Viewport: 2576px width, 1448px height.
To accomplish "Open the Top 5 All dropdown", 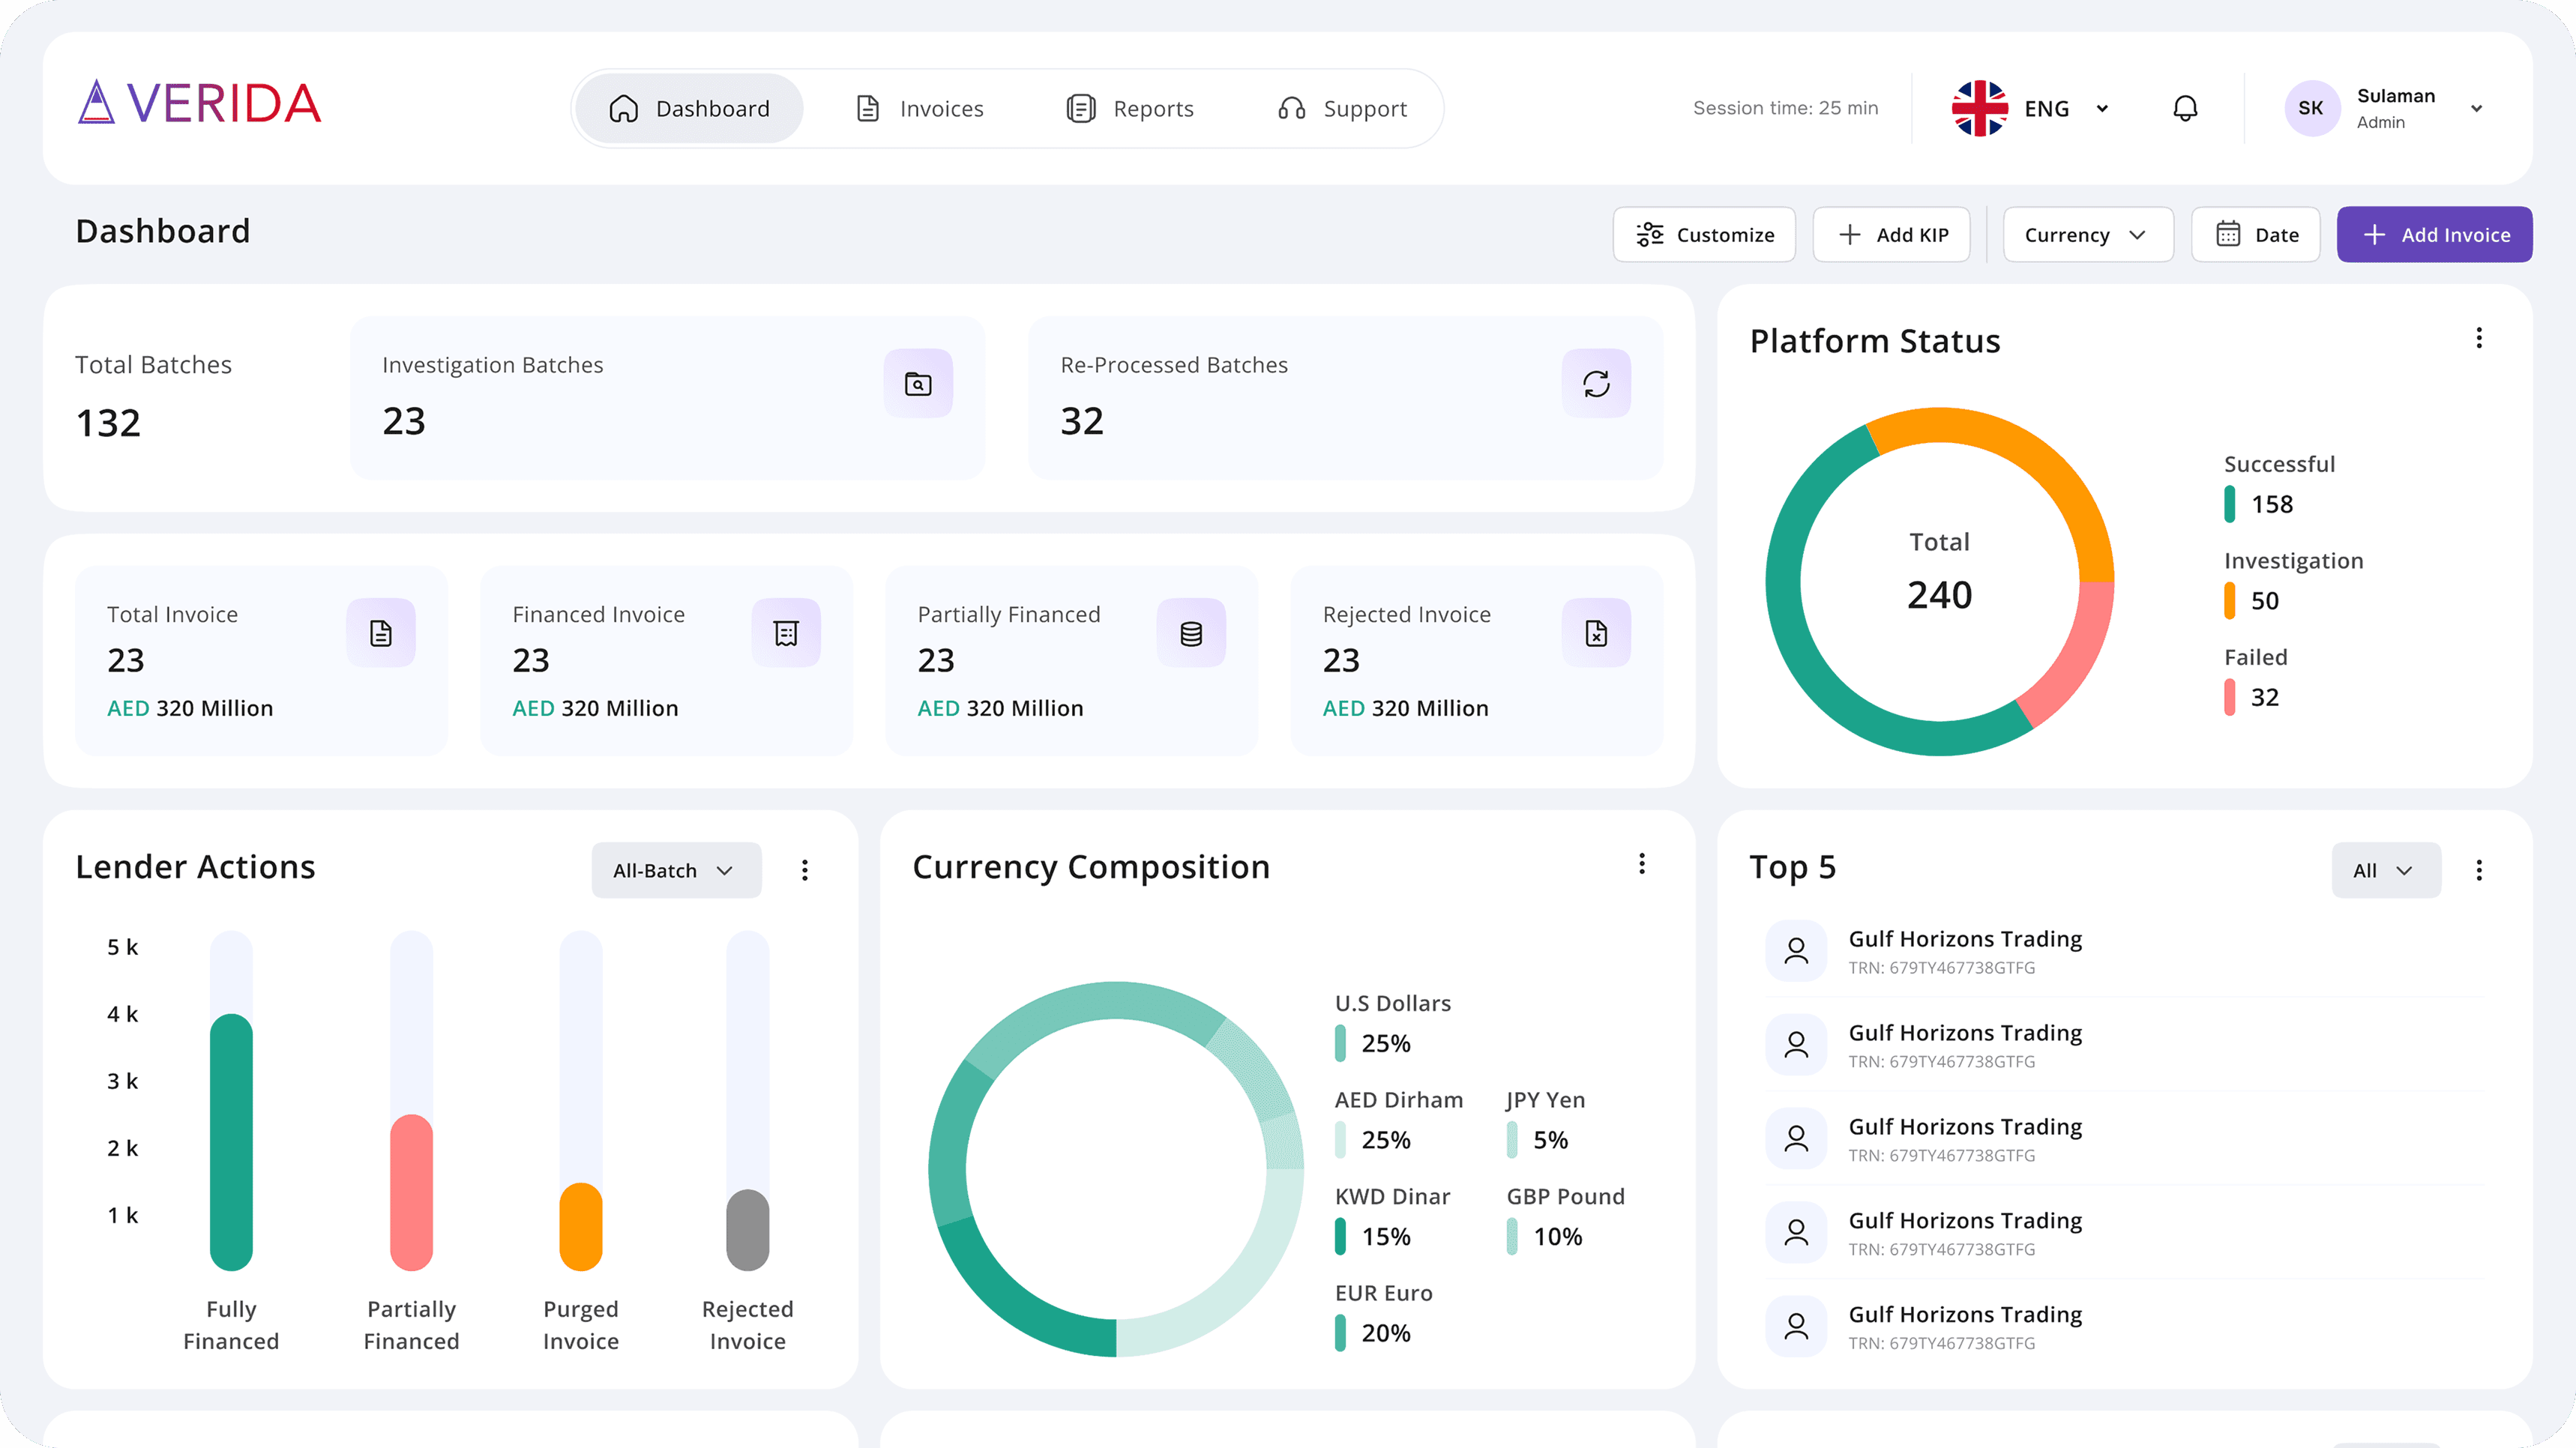I will [x=2385, y=870].
